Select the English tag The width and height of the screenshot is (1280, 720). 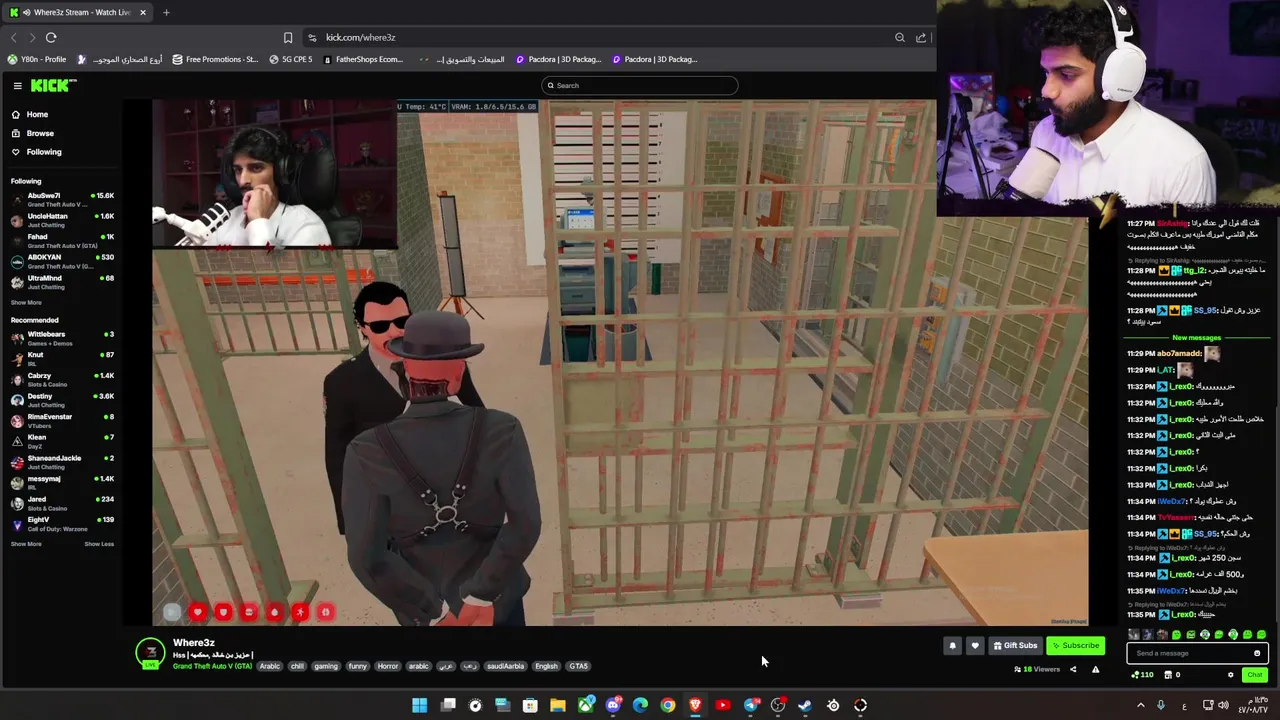click(x=546, y=666)
